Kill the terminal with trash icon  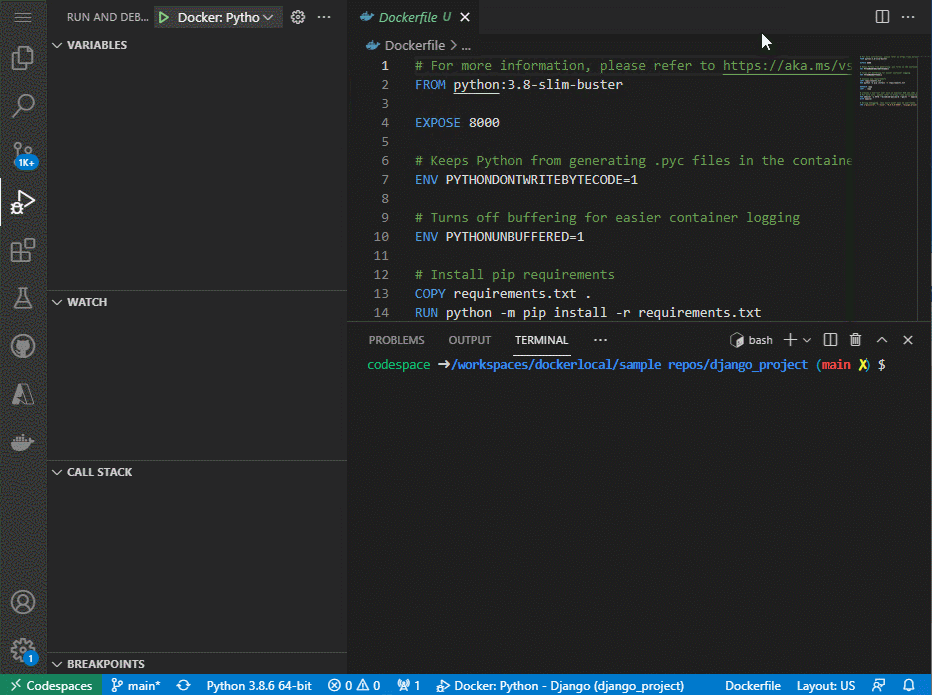(855, 339)
